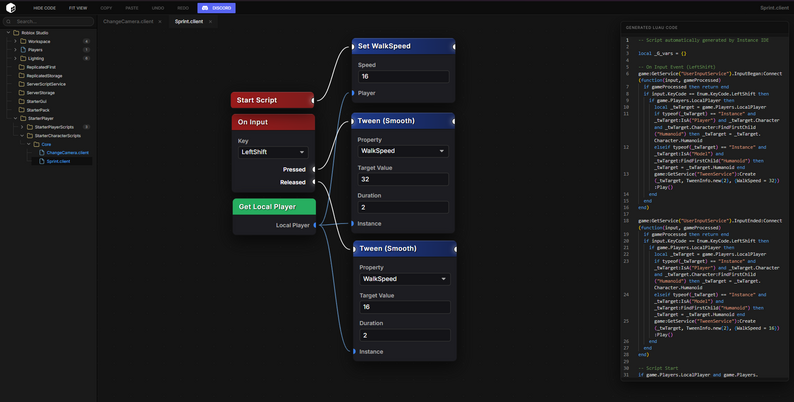Click the StarterPlayerScripts folder icon
The image size is (794, 402).
29,127
